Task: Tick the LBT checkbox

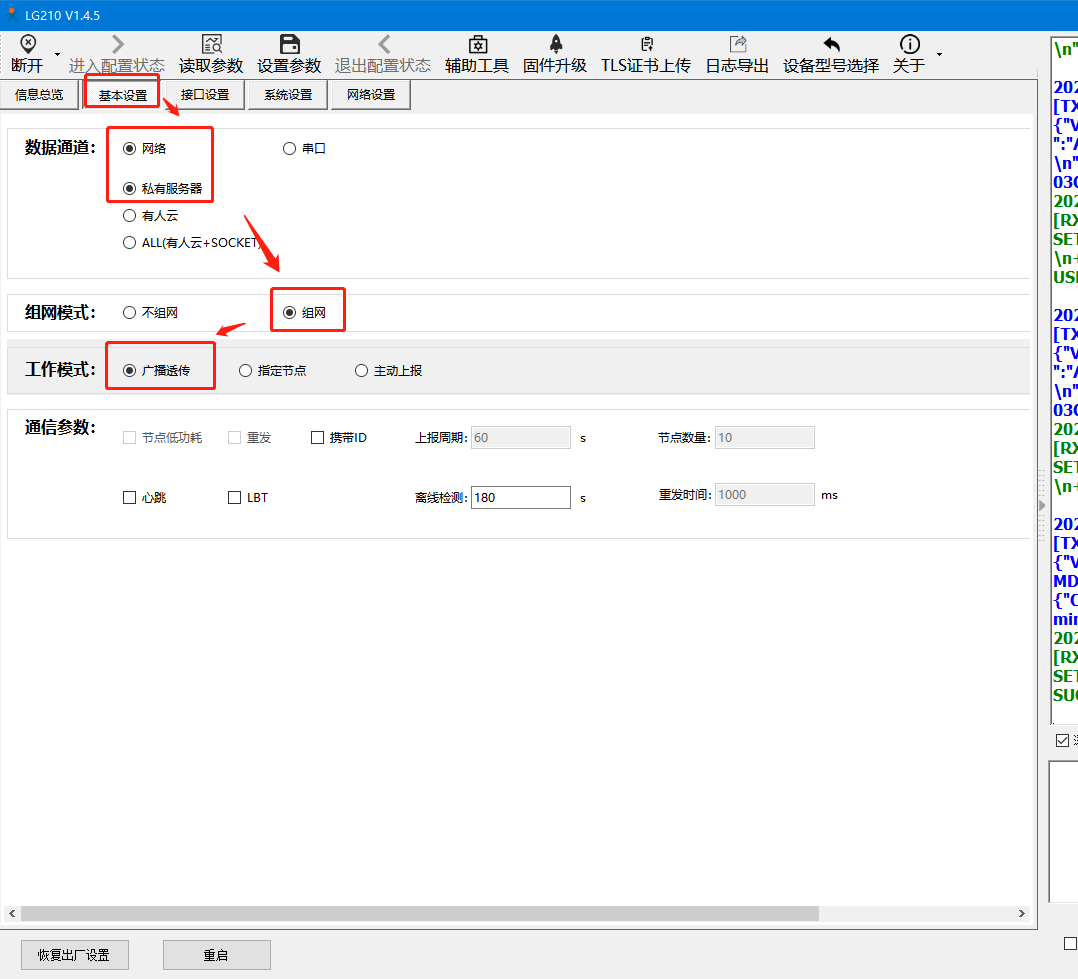Action: [x=235, y=497]
